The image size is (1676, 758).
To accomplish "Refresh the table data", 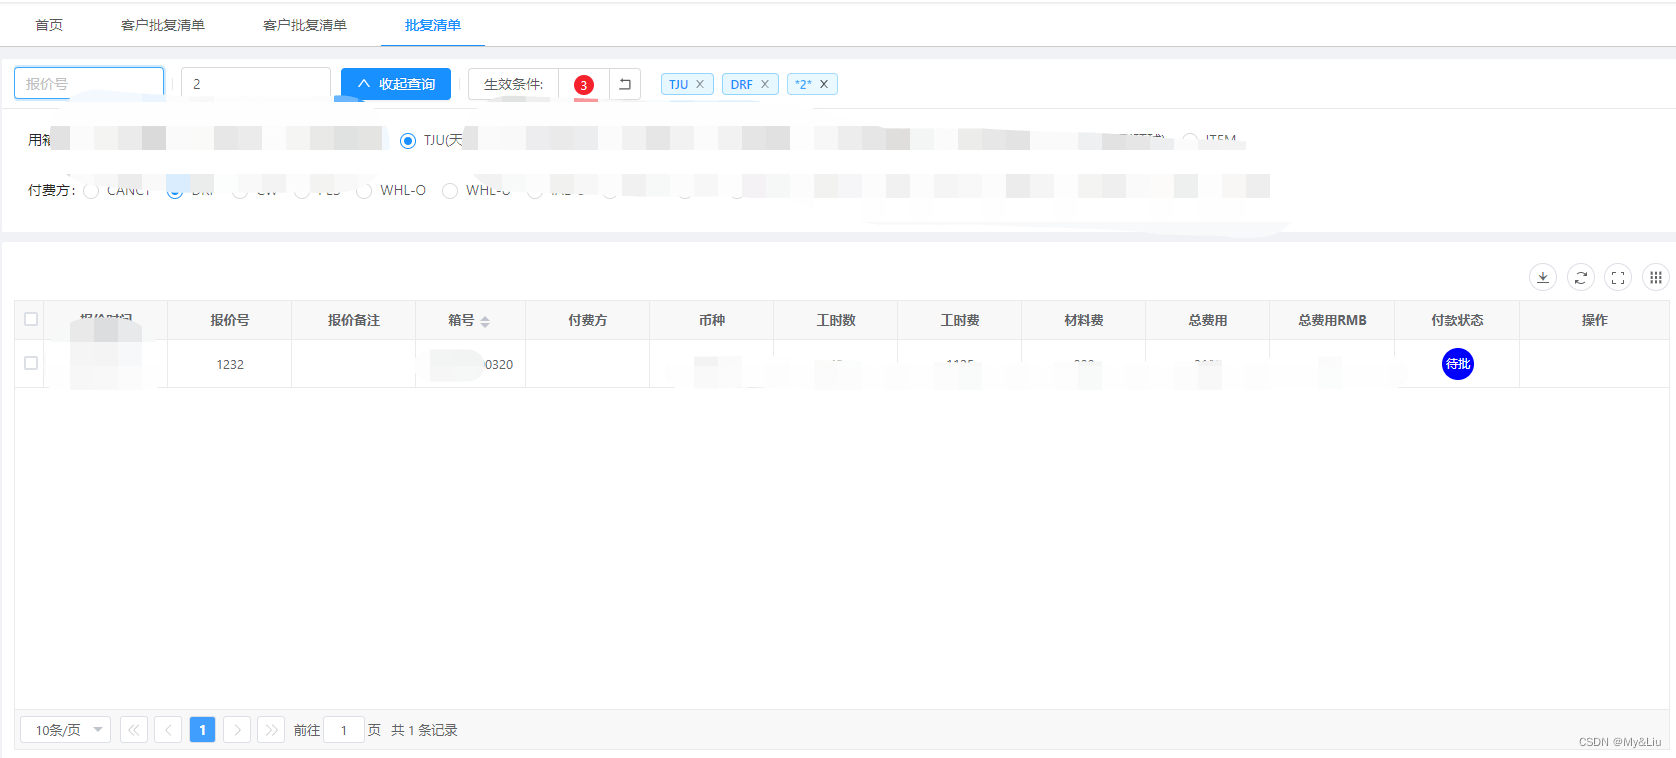I will [1581, 277].
